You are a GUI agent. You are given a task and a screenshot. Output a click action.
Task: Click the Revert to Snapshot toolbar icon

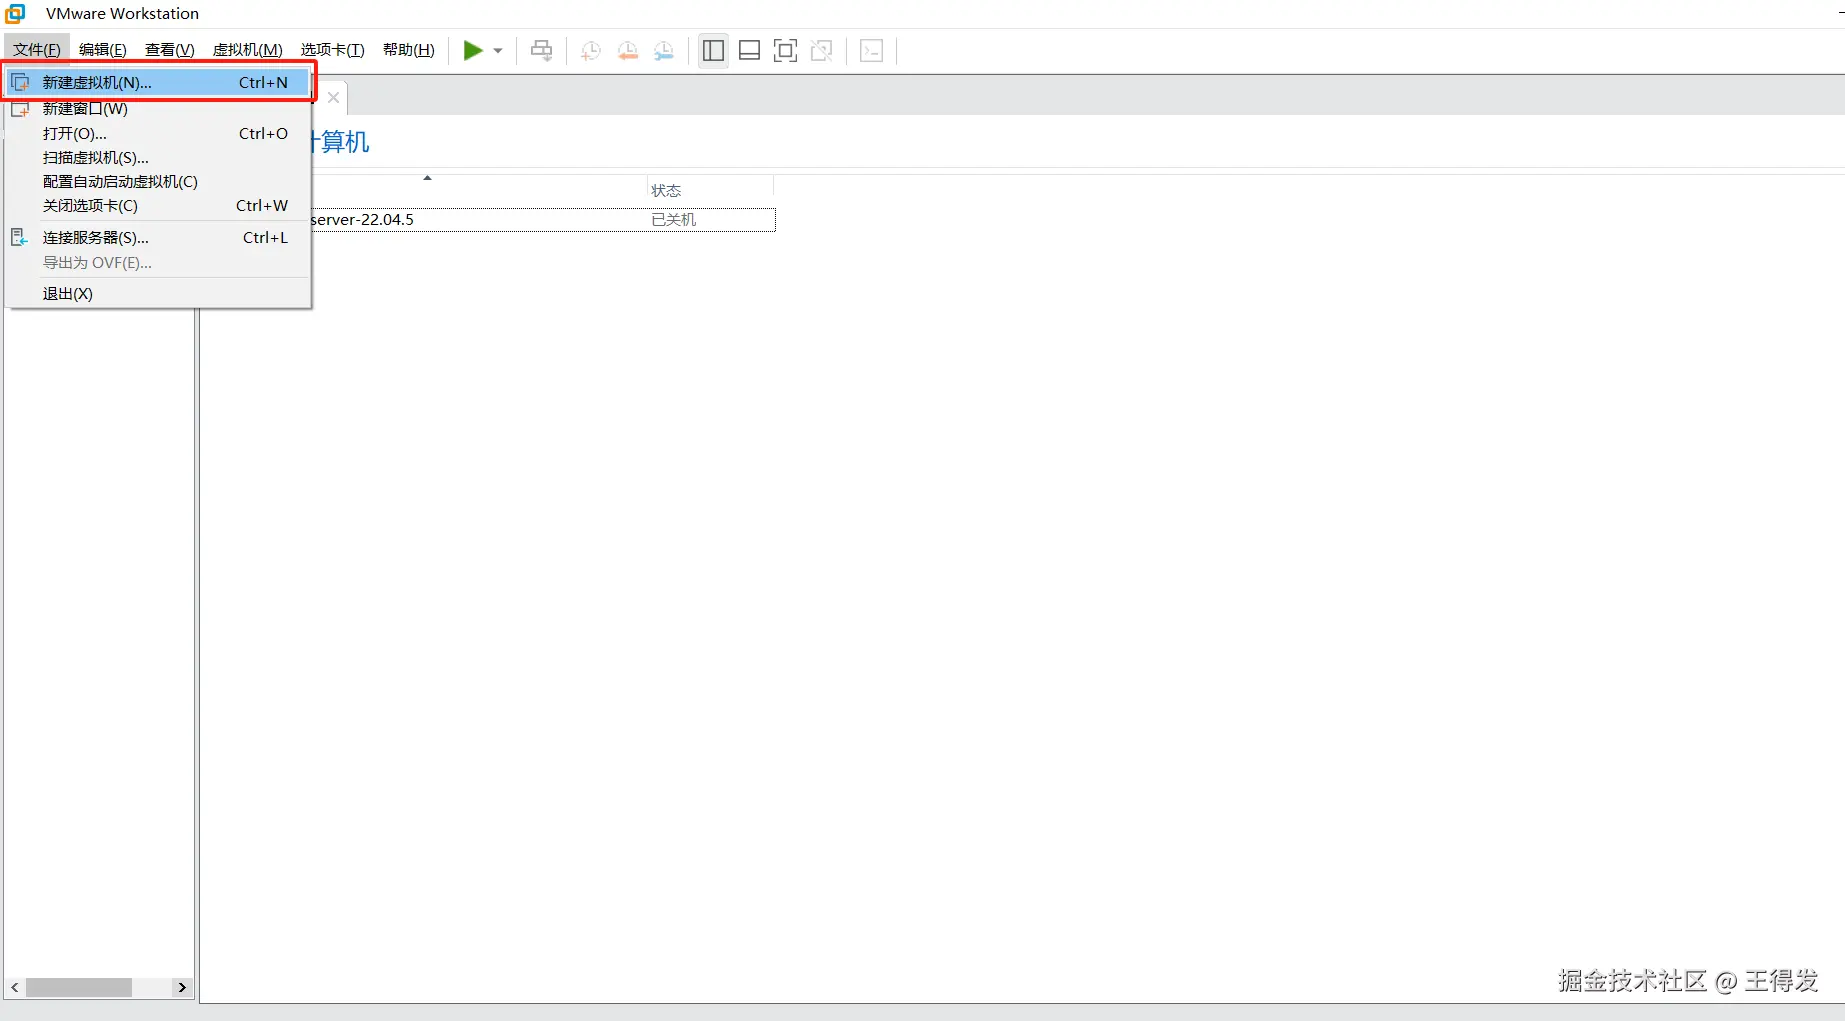click(x=627, y=50)
